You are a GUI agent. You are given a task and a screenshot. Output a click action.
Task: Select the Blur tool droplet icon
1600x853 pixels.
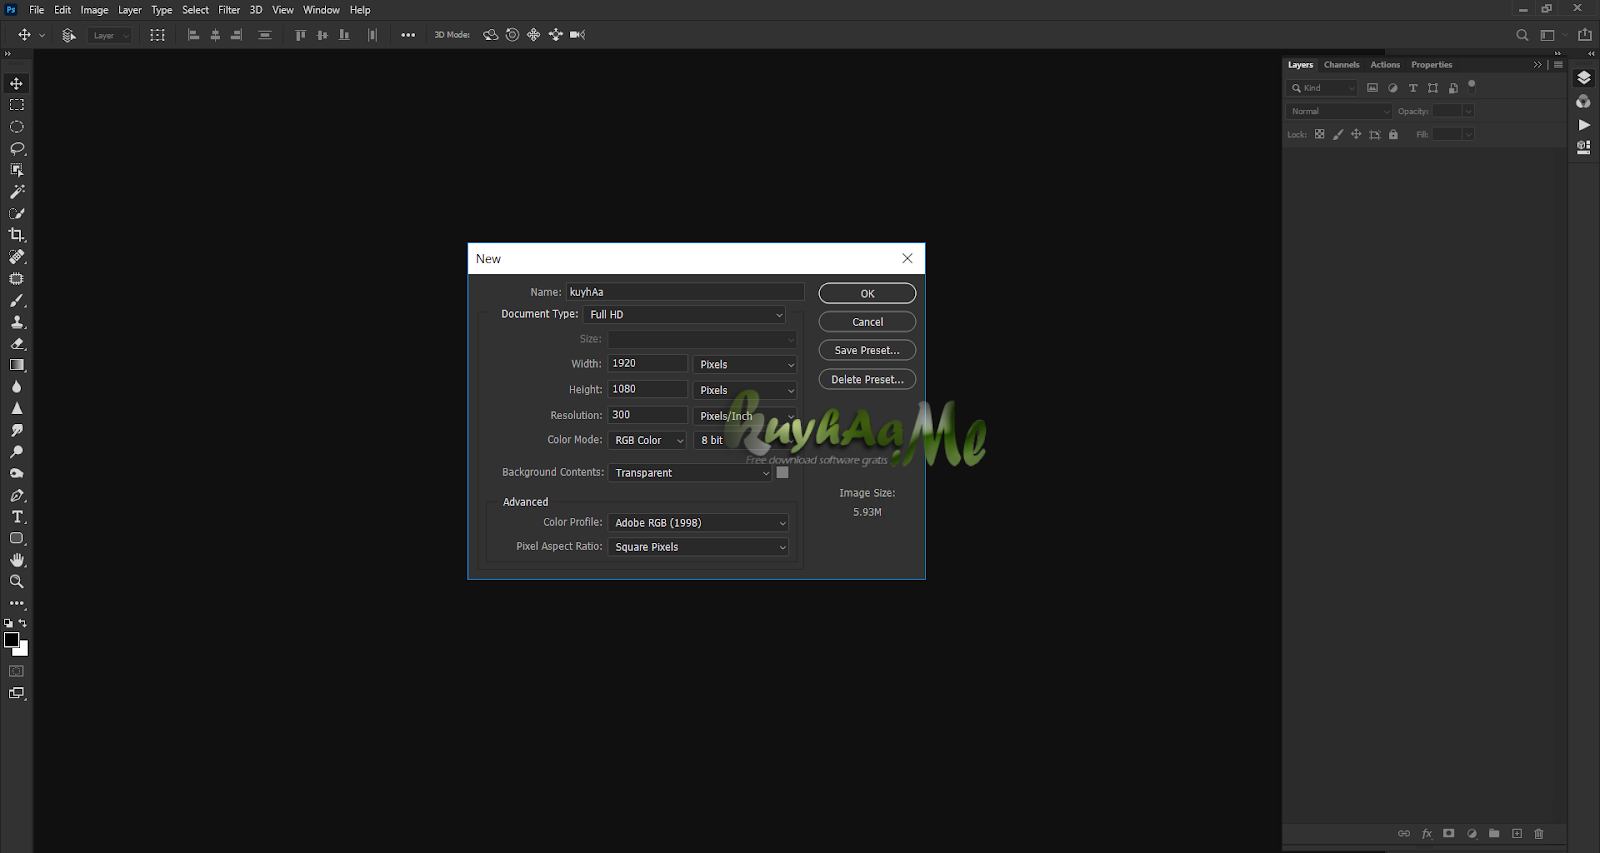click(17, 387)
